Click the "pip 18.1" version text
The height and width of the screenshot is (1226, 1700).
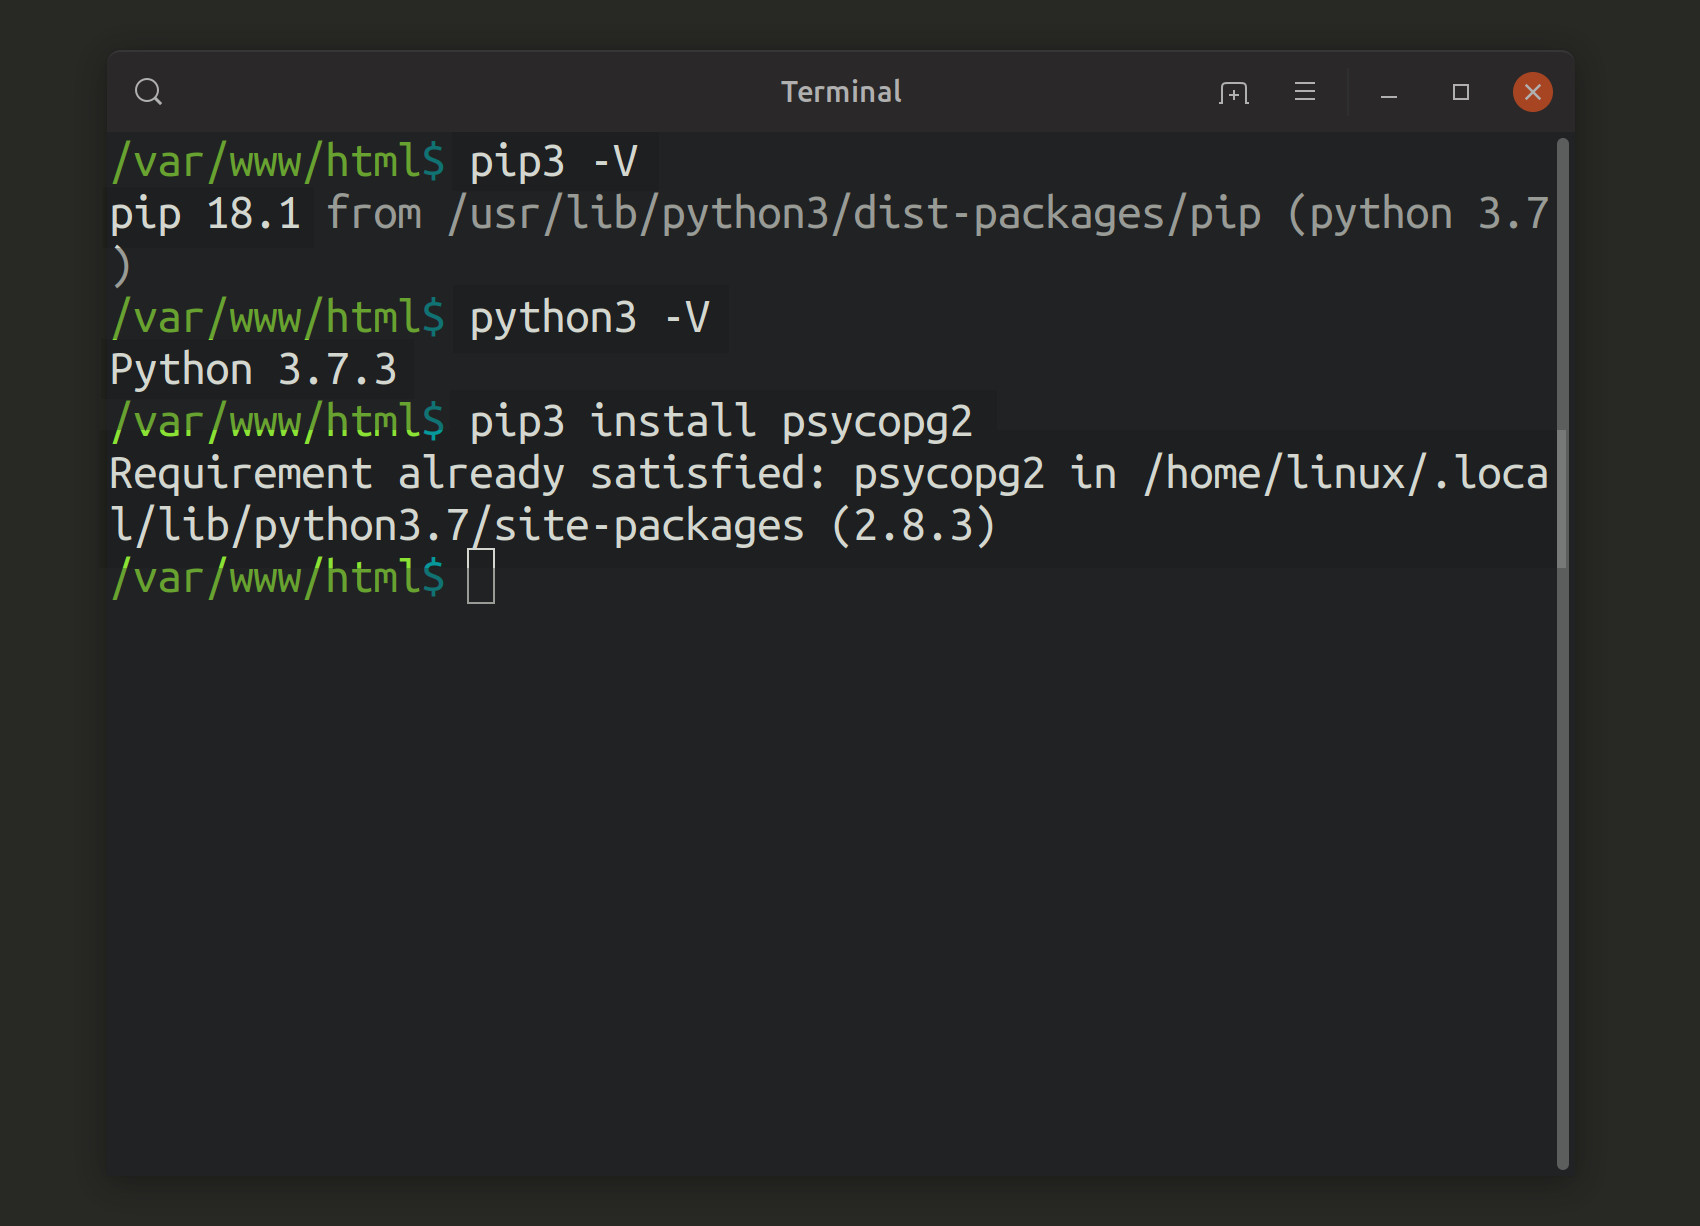coord(205,214)
